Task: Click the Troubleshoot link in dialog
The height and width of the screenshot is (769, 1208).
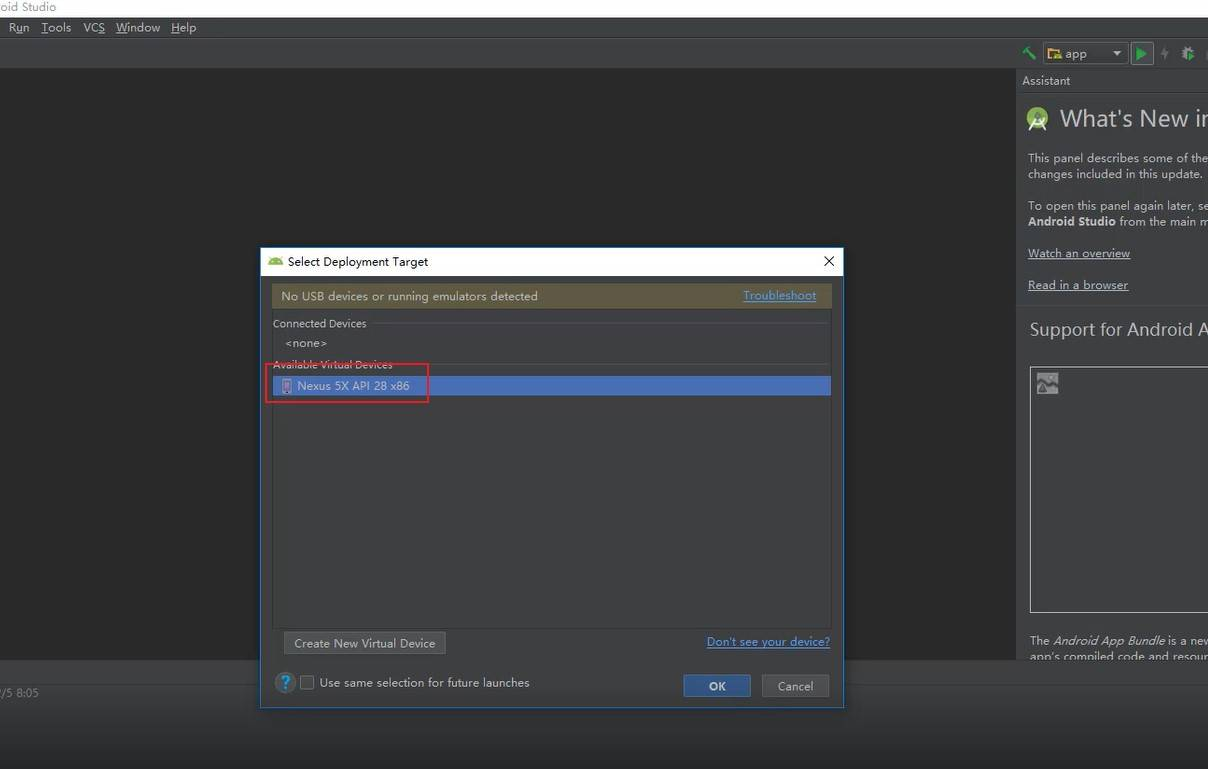Action: 779,296
